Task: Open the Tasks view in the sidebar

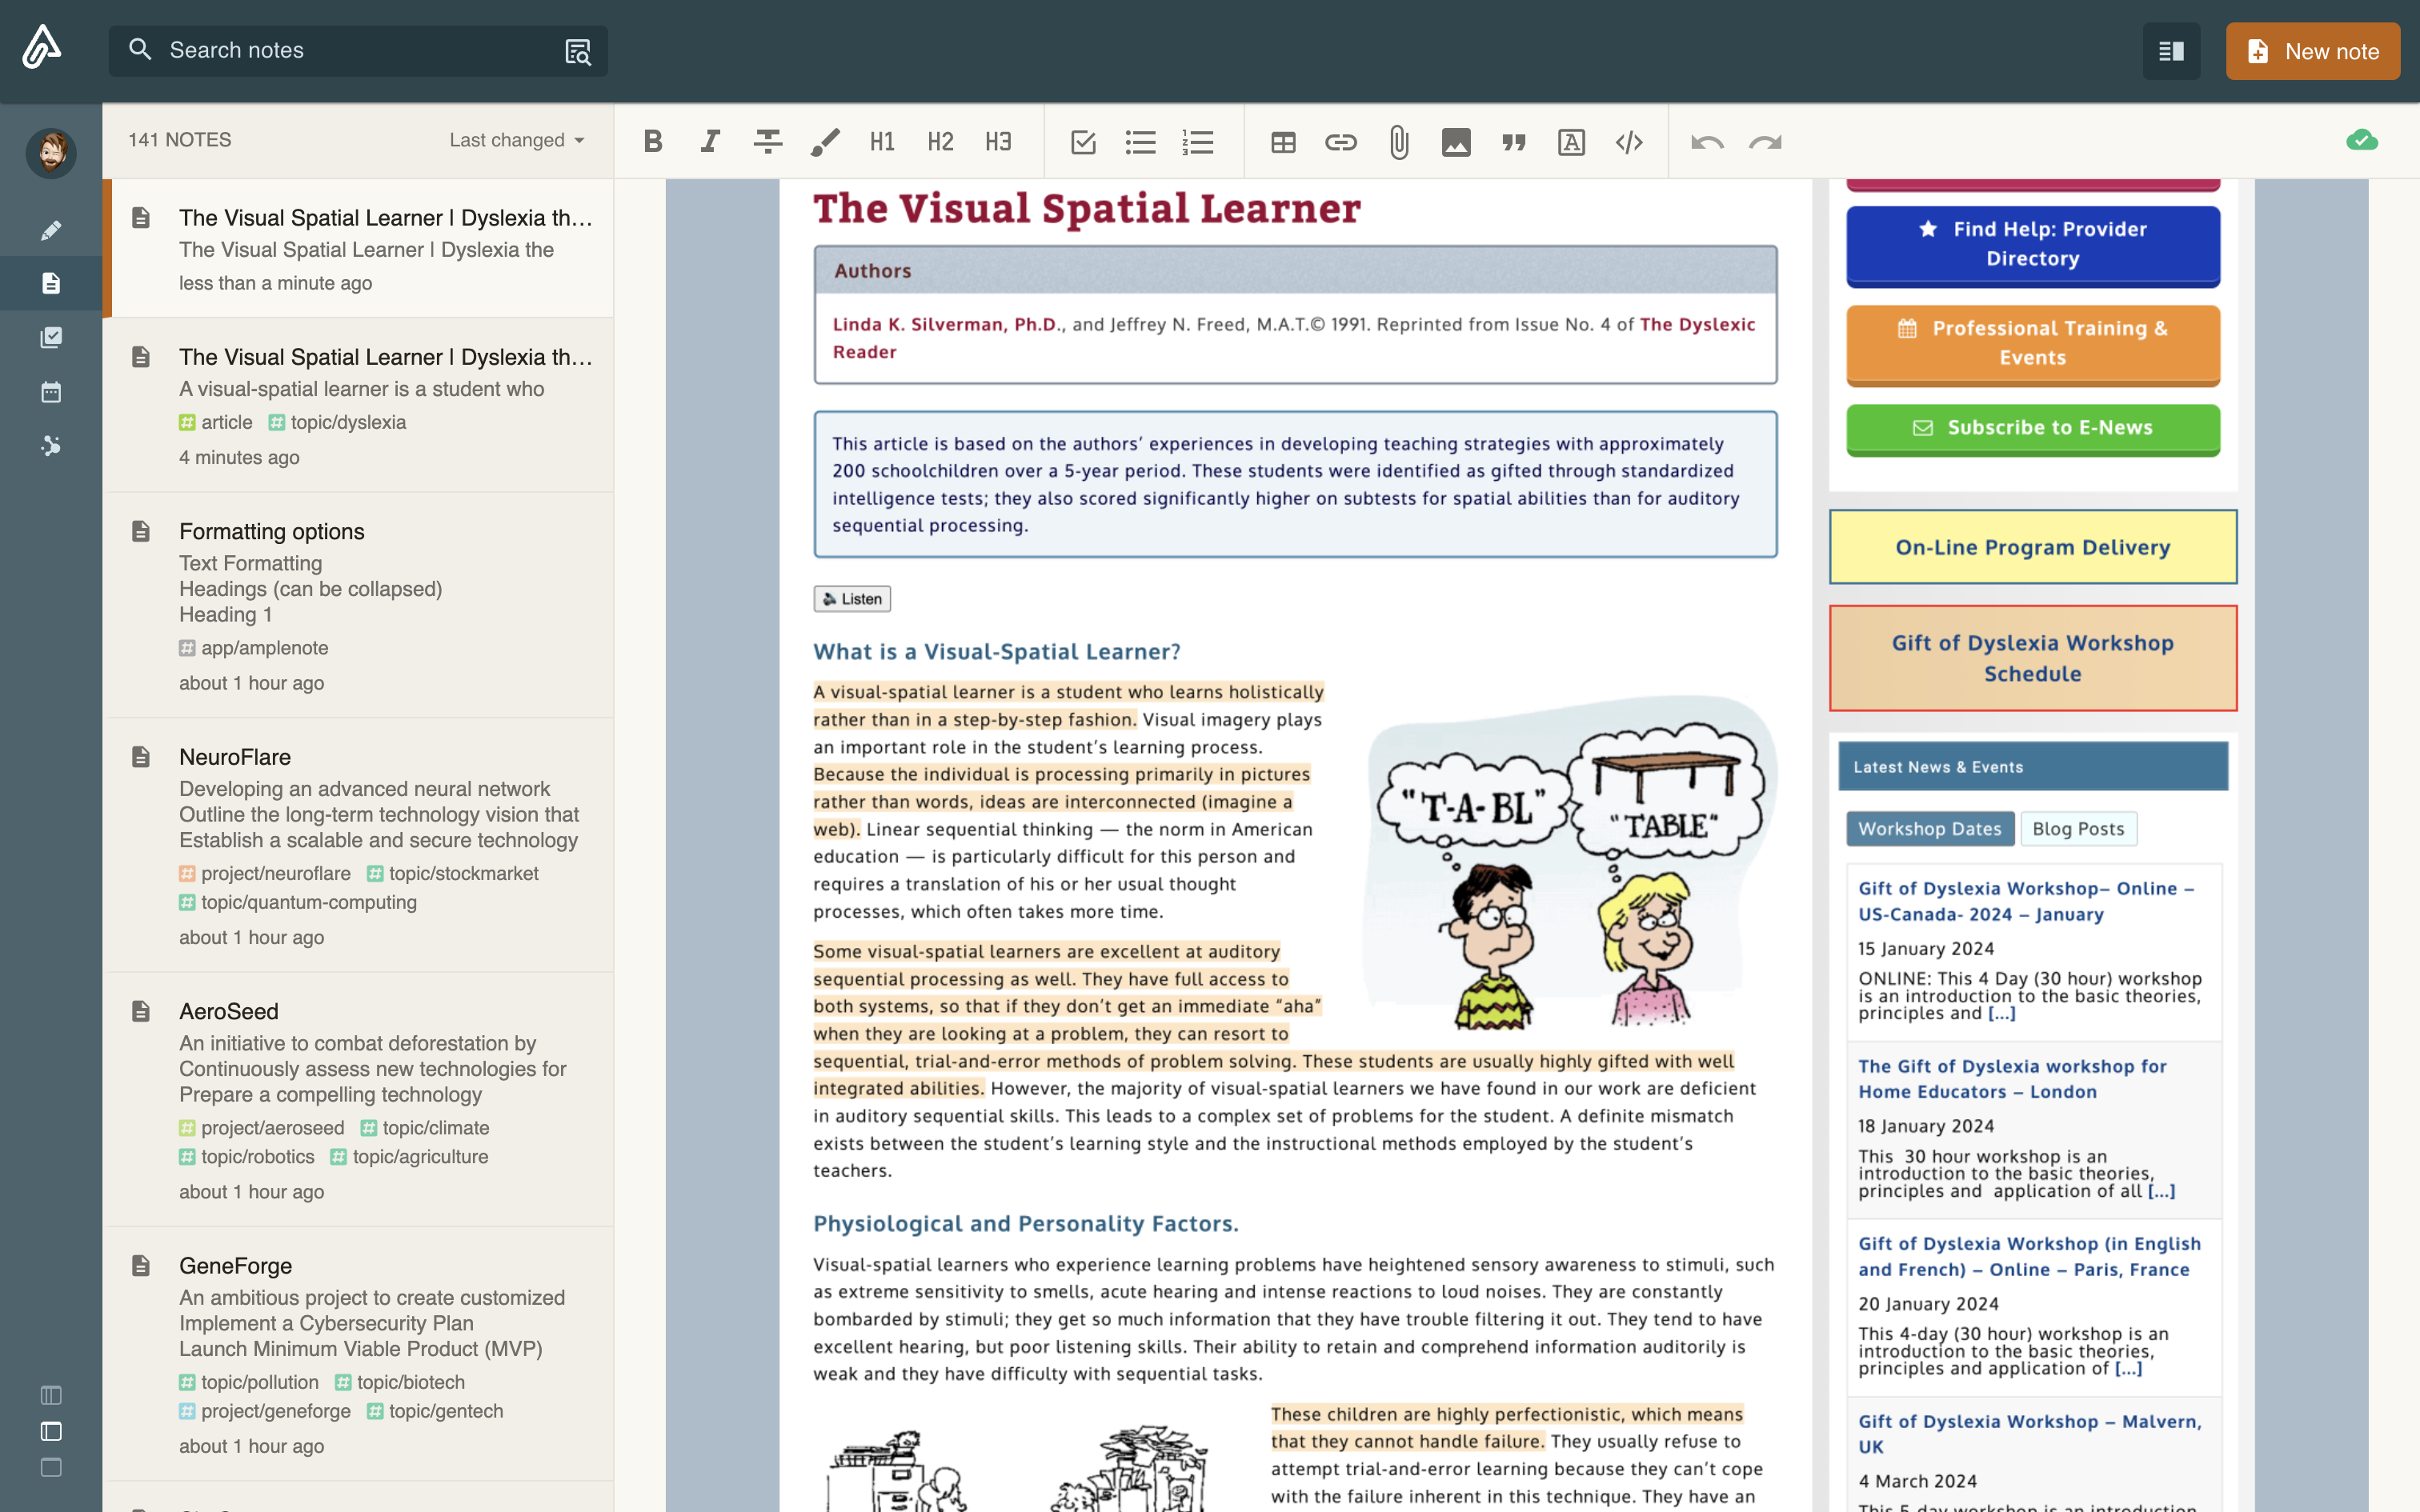Action: pos(50,337)
